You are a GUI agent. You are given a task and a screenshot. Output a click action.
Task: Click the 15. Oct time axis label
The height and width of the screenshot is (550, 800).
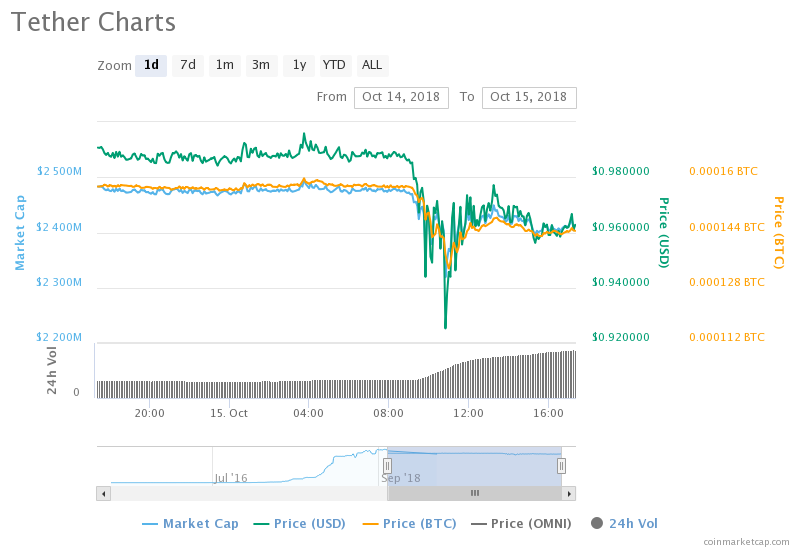(x=229, y=413)
